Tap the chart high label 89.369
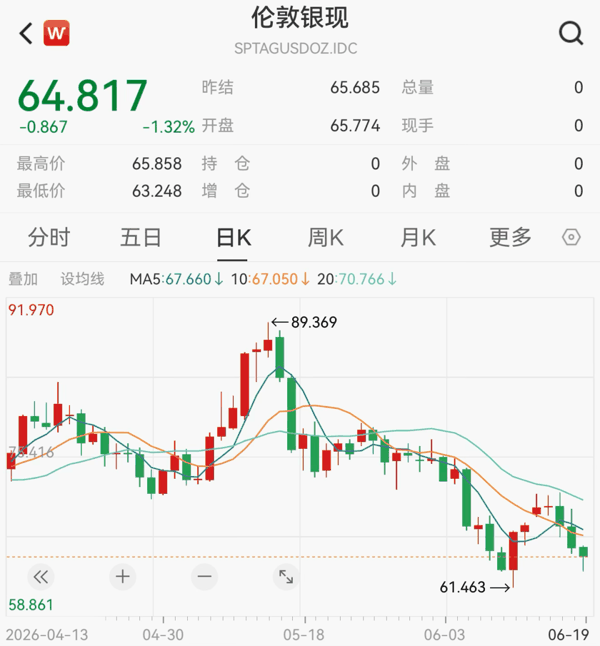Image resolution: width=600 pixels, height=646 pixels. coord(314,323)
